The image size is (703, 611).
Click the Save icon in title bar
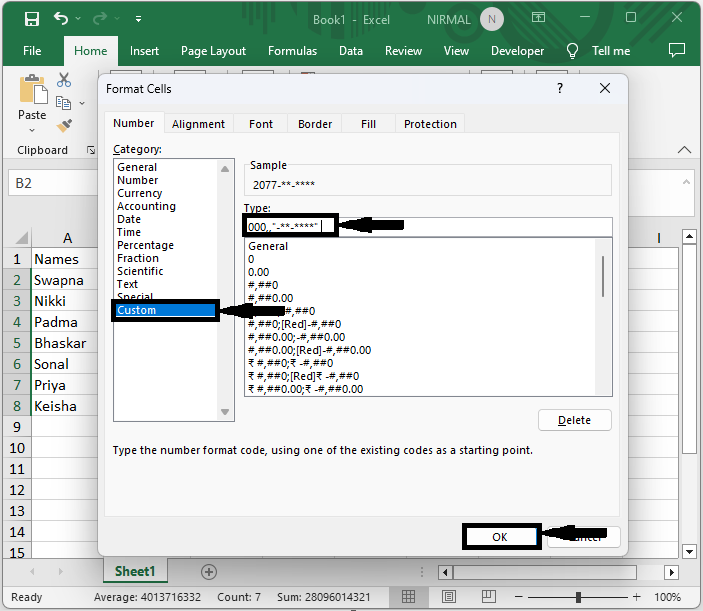coord(31,19)
